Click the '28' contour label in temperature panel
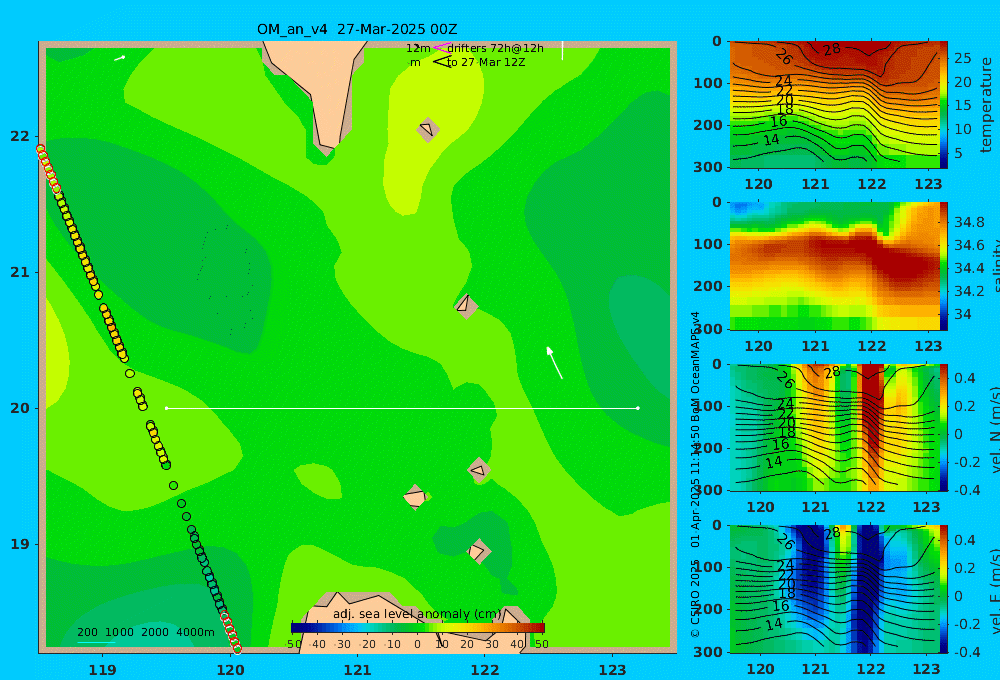The height and width of the screenshot is (680, 1000). (x=832, y=49)
